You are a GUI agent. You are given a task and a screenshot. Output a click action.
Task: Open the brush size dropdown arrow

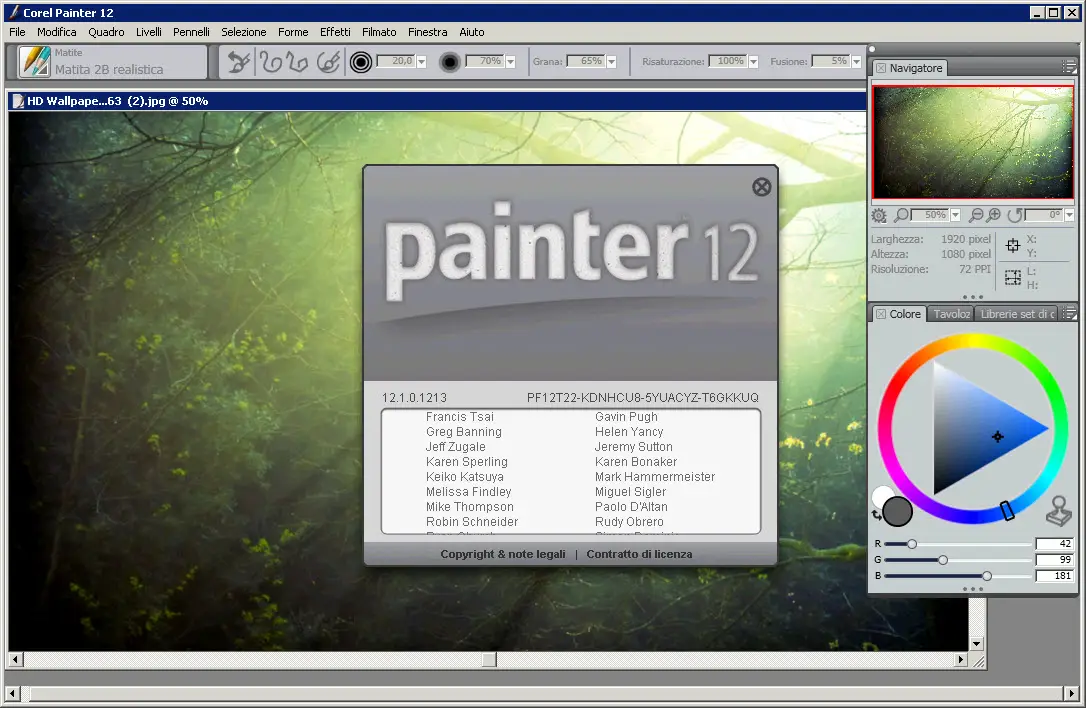pos(421,62)
